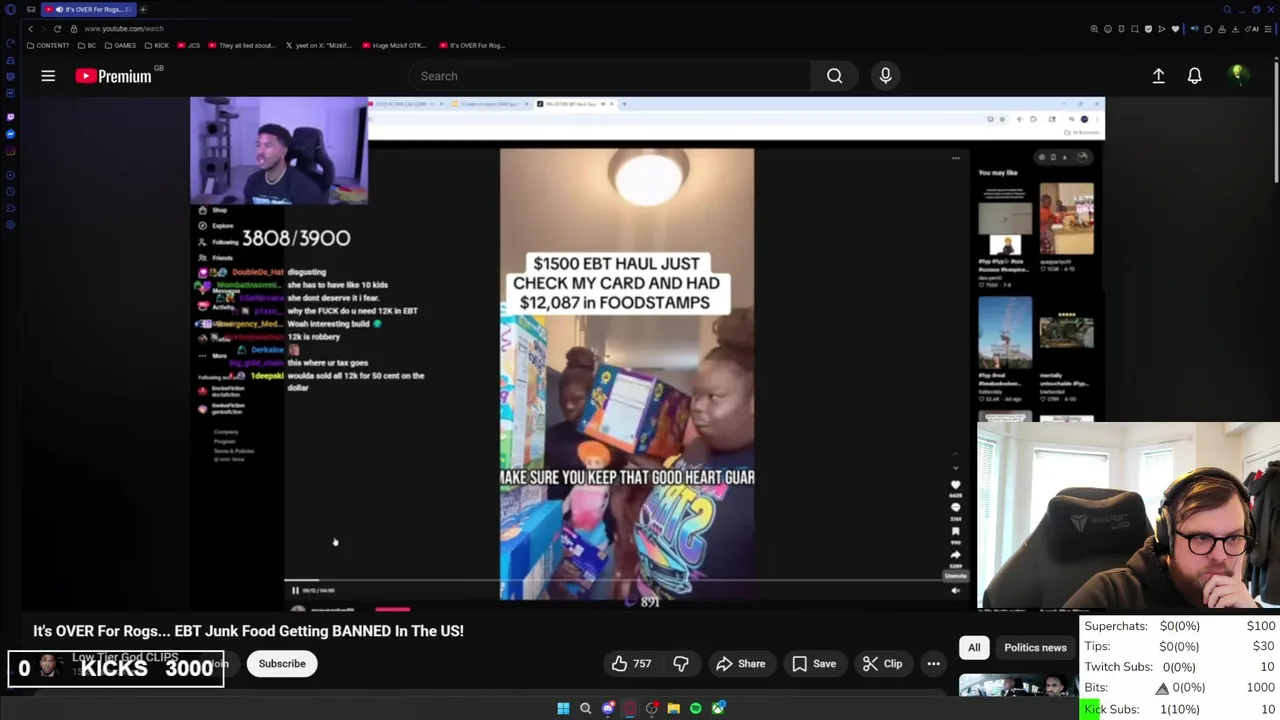The height and width of the screenshot is (720, 1280).
Task: Share the video
Action: tap(740, 664)
